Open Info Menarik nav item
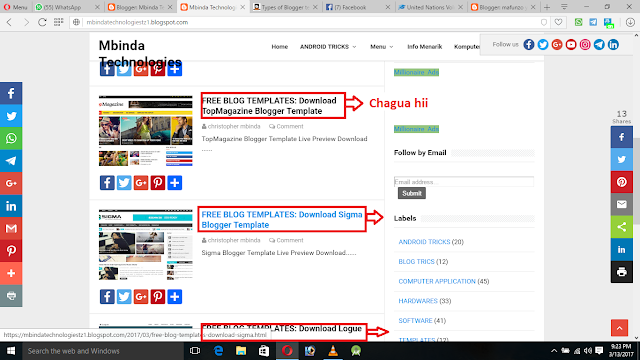 coord(424,47)
